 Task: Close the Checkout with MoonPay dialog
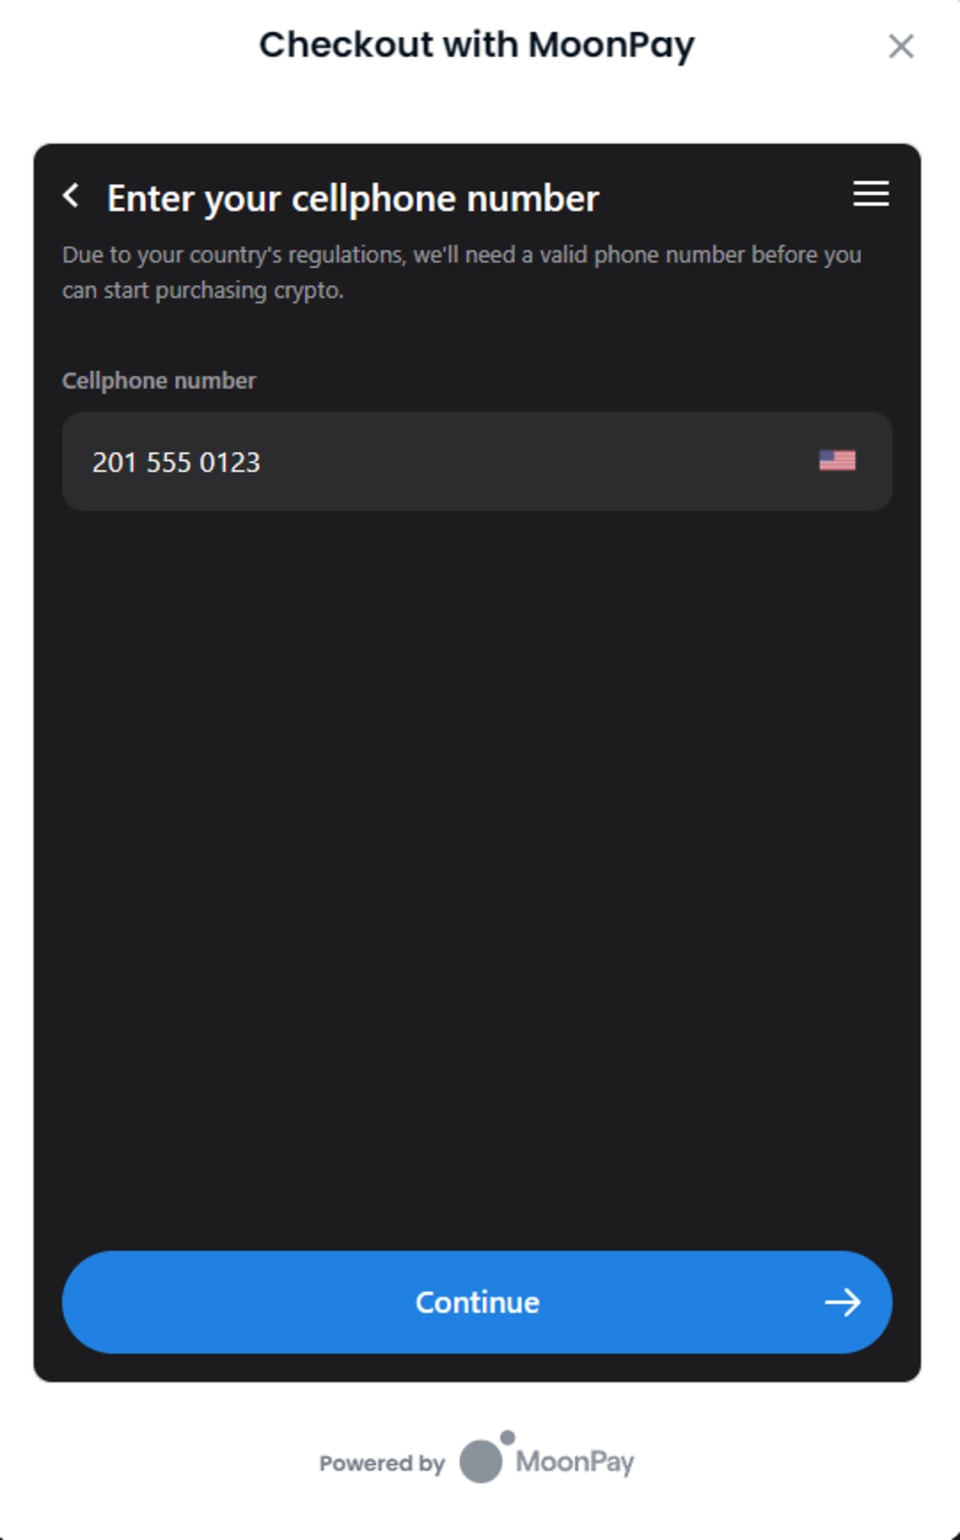pyautogui.click(x=901, y=46)
